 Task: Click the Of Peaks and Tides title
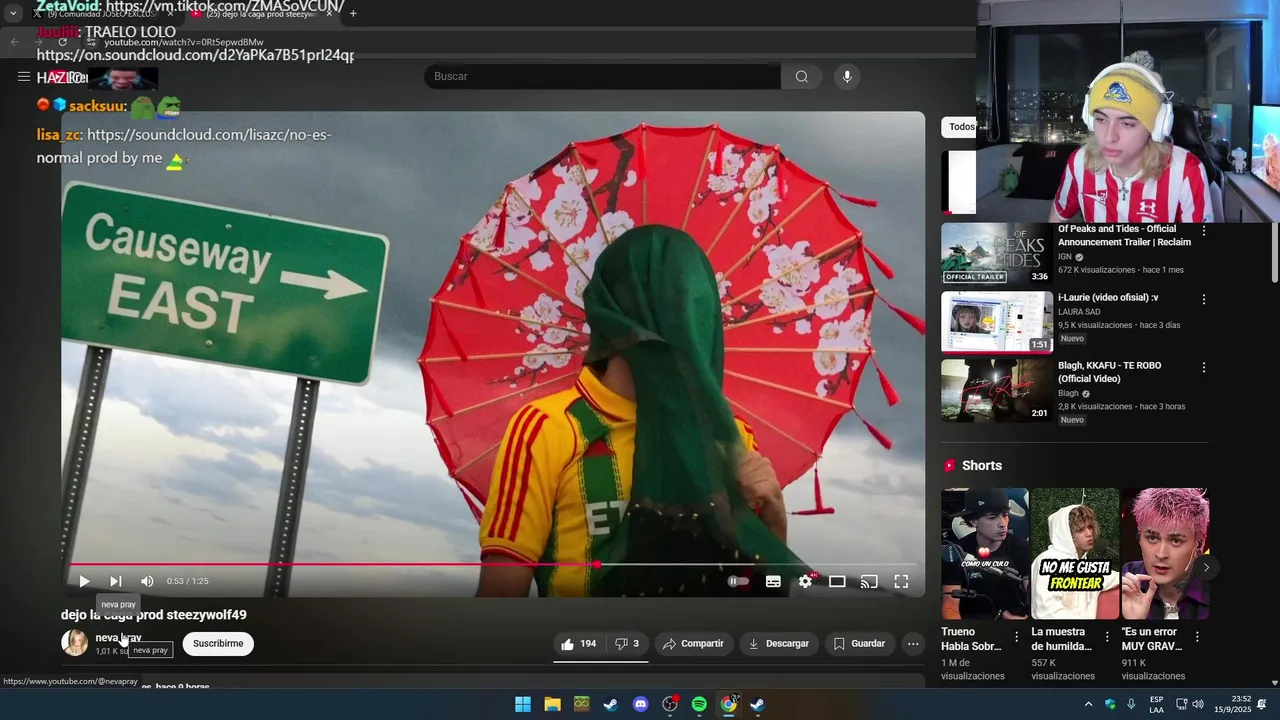pyautogui.click(x=1124, y=235)
